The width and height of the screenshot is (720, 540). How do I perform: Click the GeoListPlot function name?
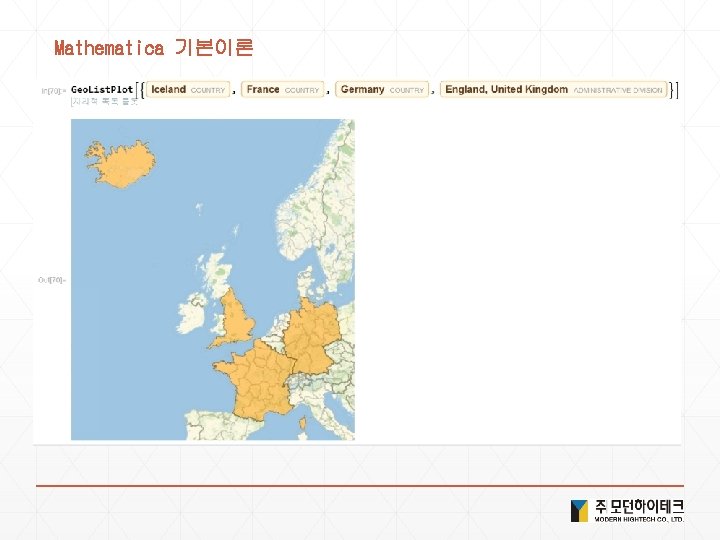point(102,90)
